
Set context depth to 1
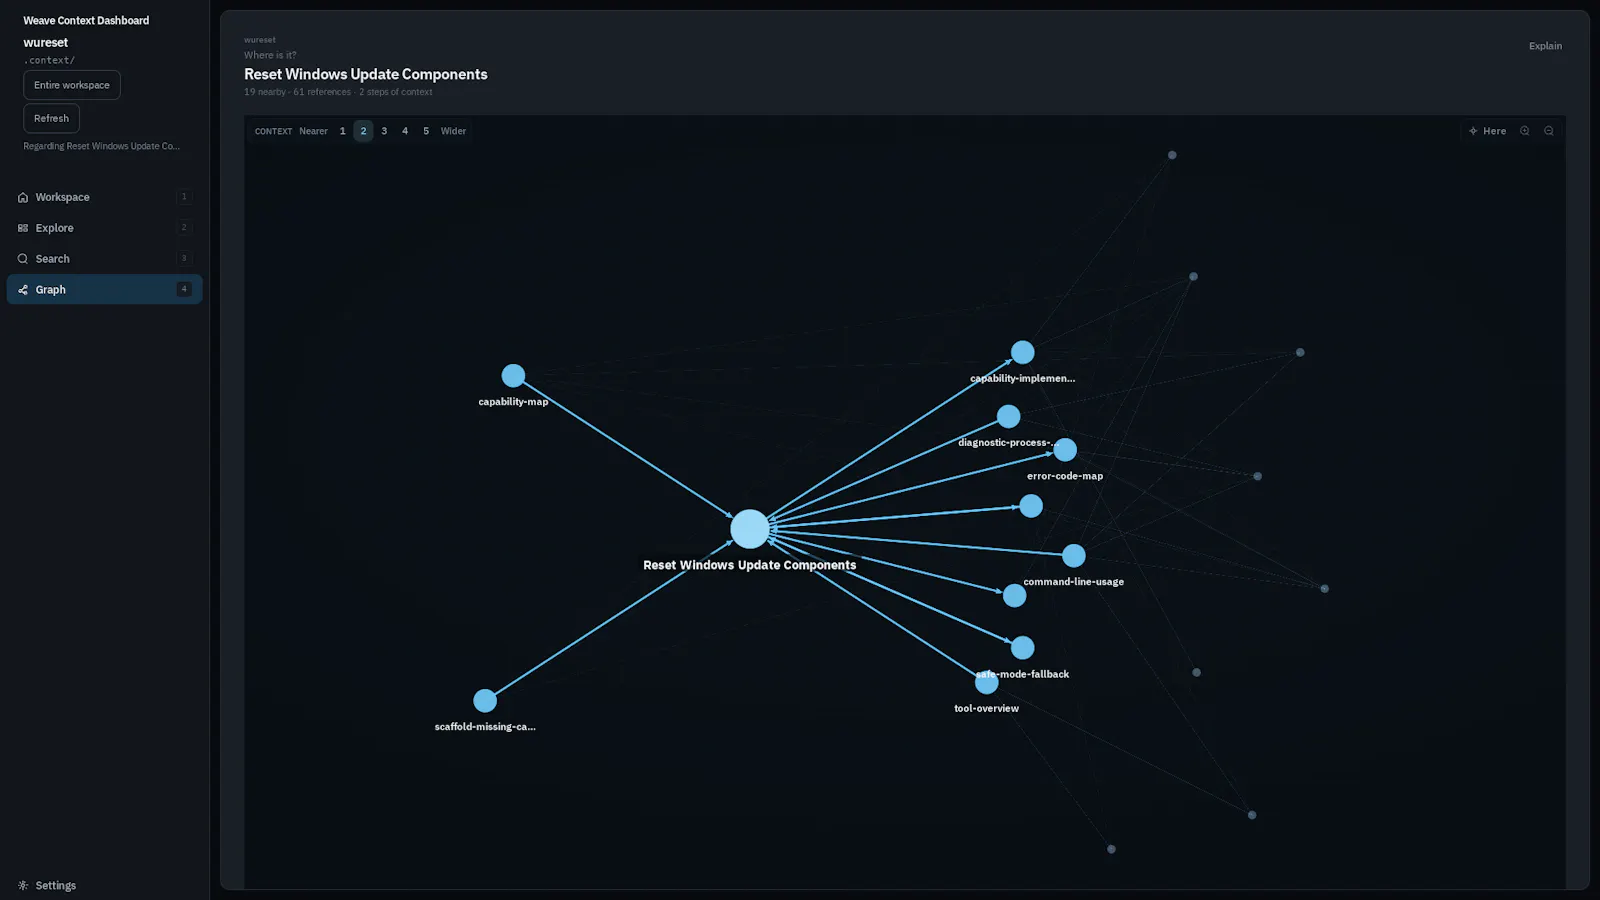(x=342, y=131)
